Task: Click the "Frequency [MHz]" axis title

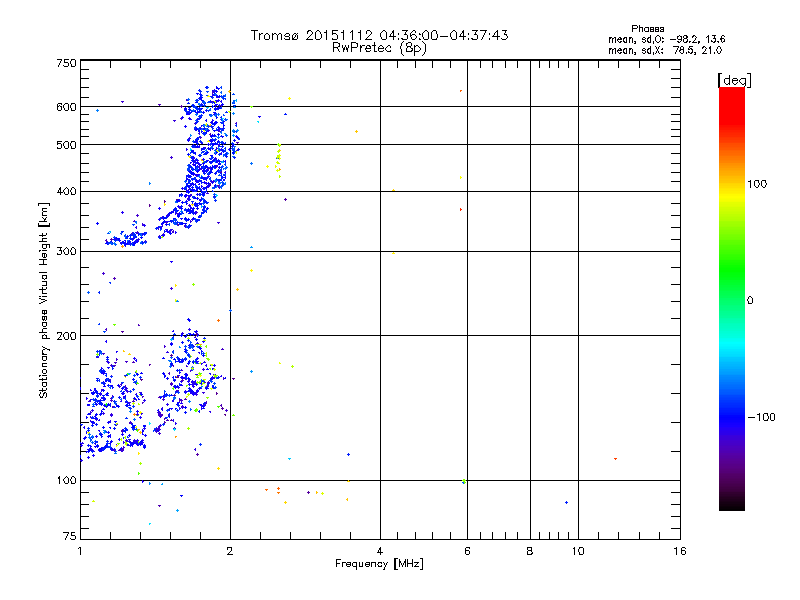Action: [379, 564]
